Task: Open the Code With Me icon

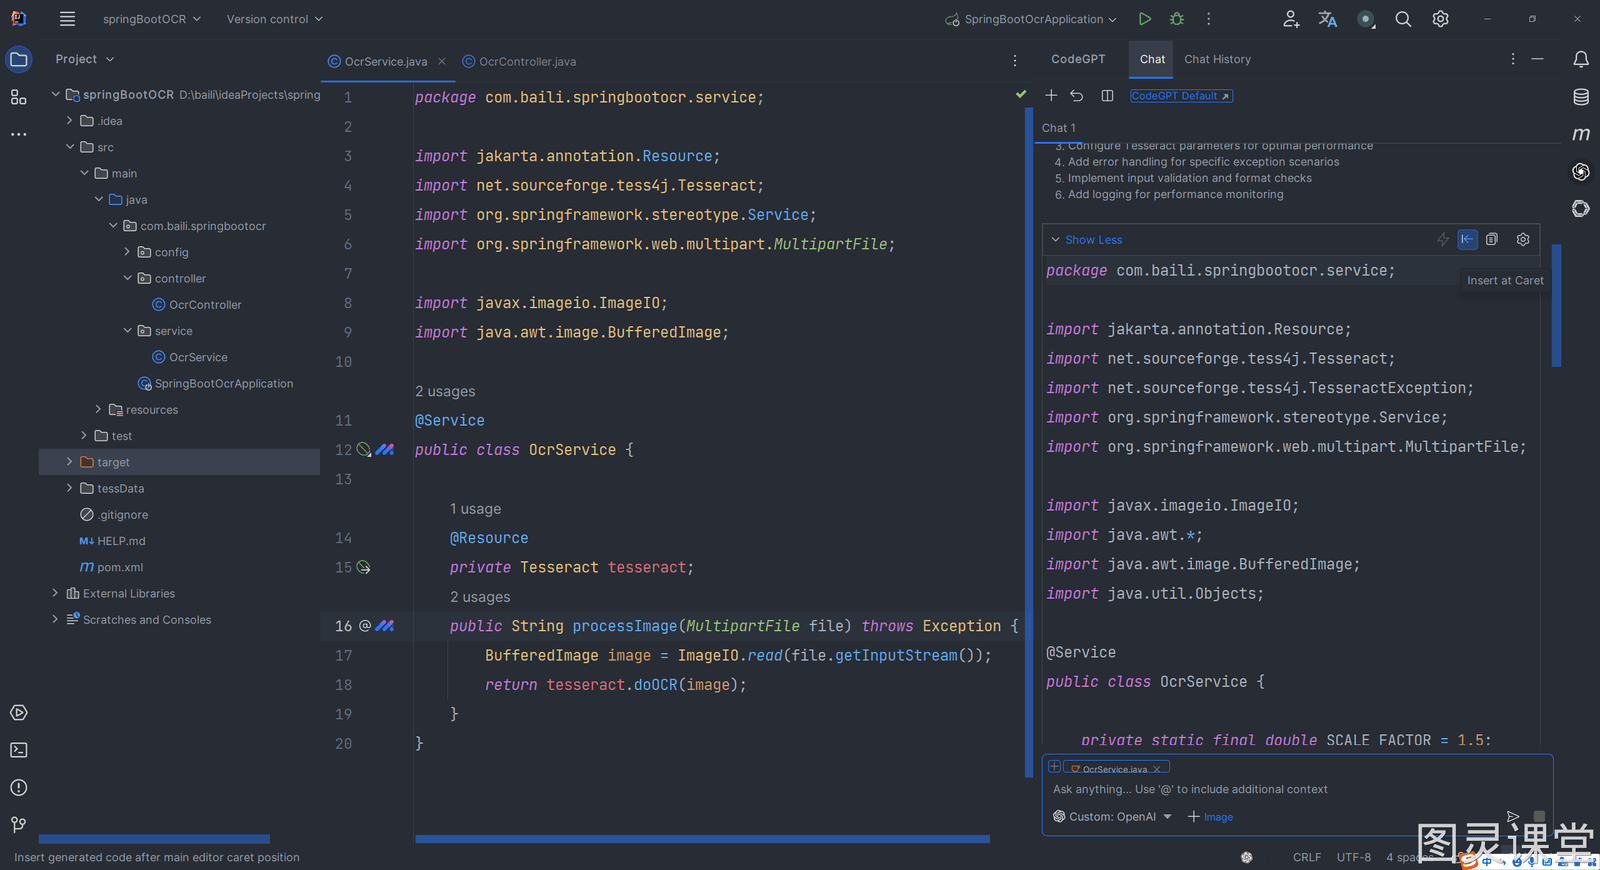Action: (x=1291, y=19)
